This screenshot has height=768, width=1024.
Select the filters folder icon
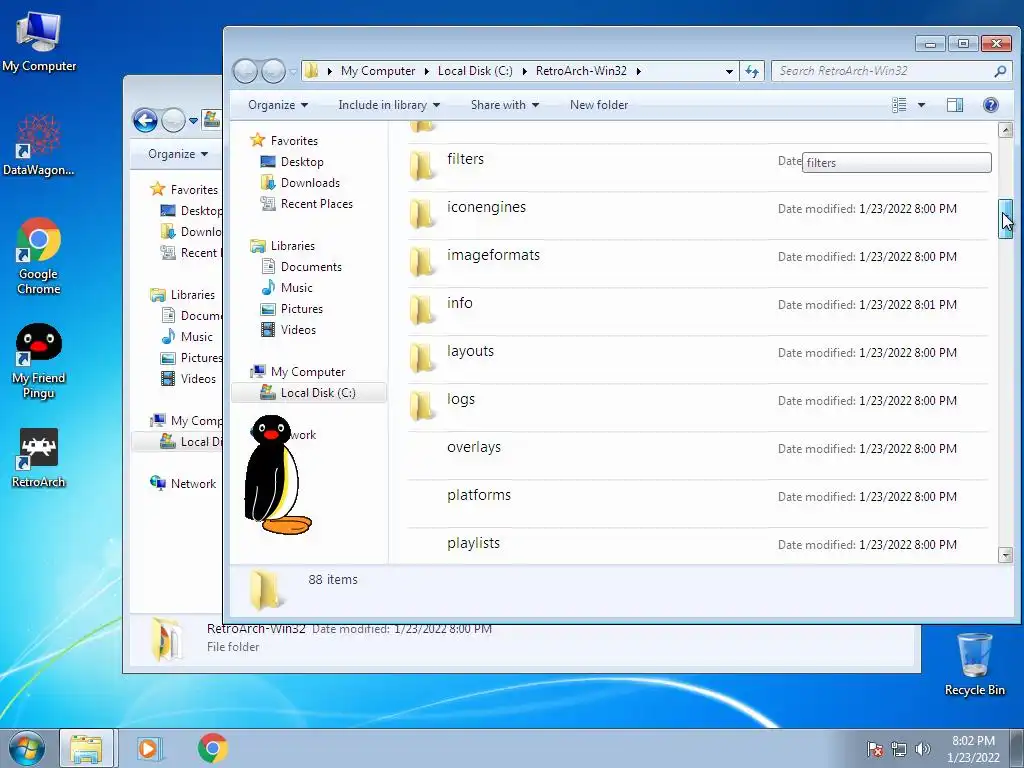click(x=422, y=166)
